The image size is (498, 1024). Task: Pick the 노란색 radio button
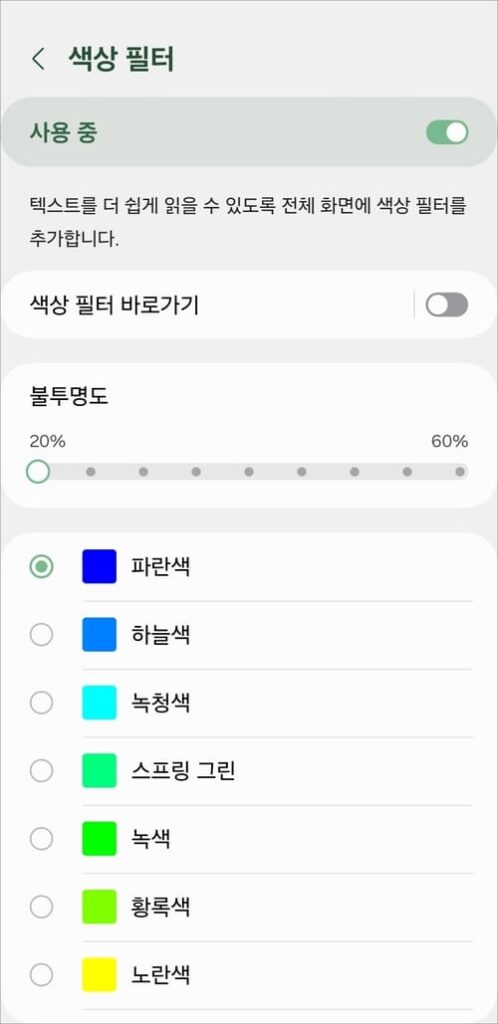[x=42, y=975]
